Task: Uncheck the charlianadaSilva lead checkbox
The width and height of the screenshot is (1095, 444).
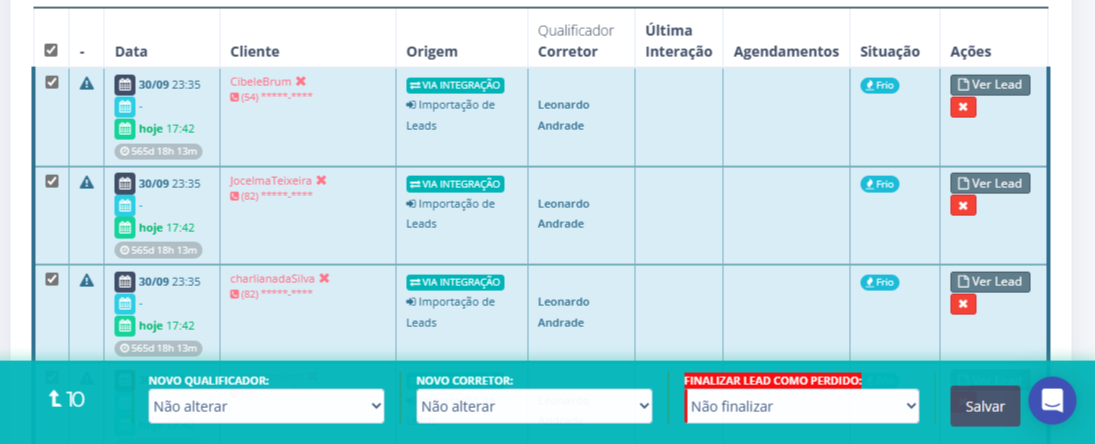Action: click(x=52, y=280)
